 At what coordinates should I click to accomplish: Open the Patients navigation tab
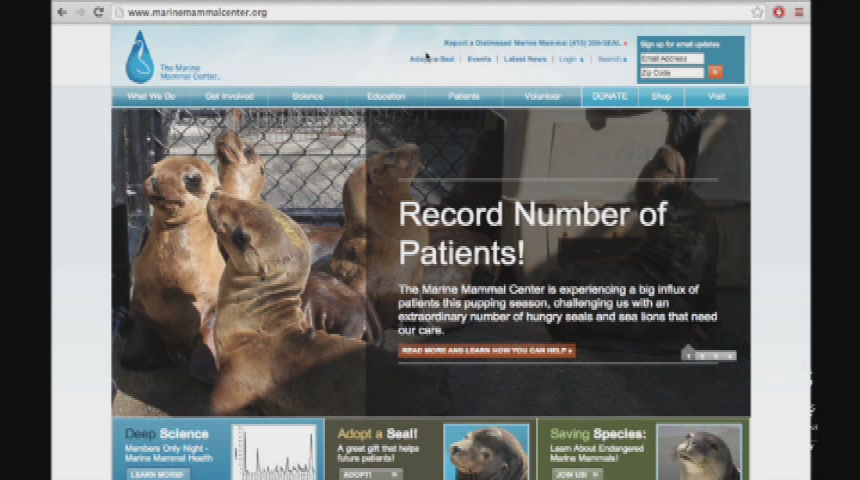(x=463, y=96)
